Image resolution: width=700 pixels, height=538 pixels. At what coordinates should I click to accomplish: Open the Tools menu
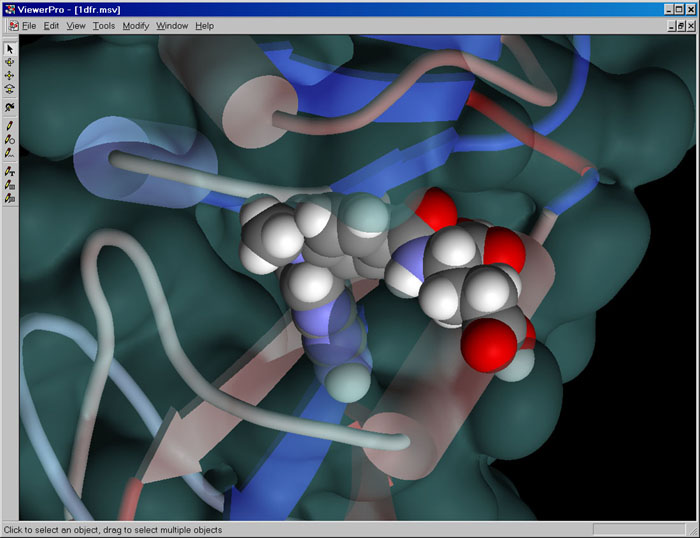click(104, 26)
